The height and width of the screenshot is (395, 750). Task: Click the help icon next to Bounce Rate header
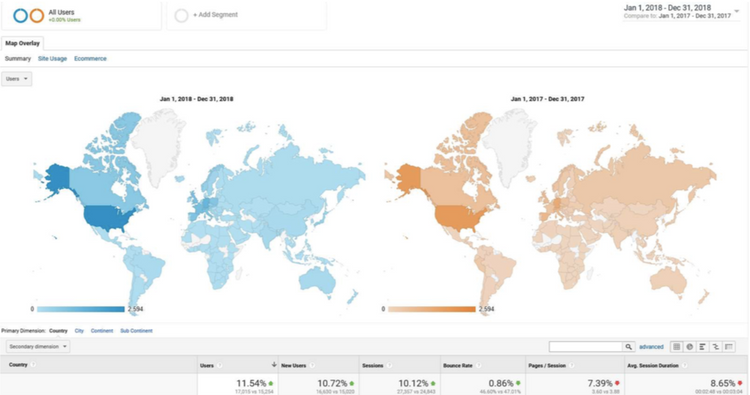pyautogui.click(x=478, y=366)
